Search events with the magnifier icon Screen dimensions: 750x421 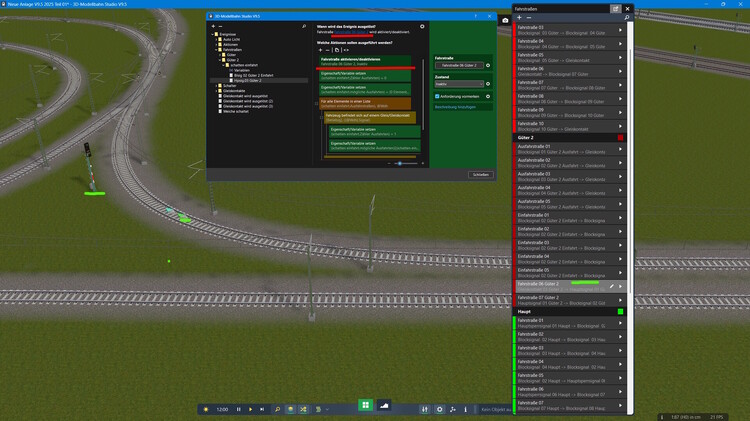[304, 26]
